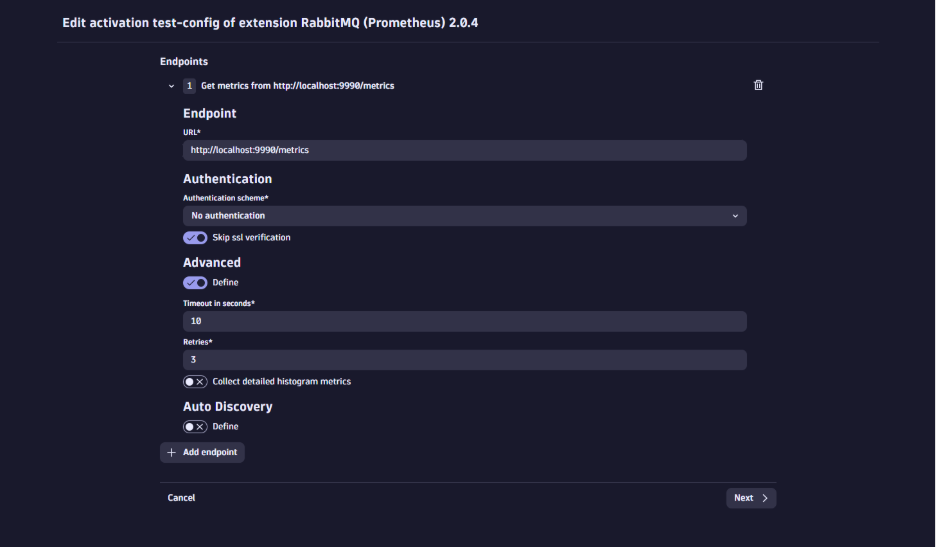Turn off the Advanced Define toggle
Image resolution: width=936 pixels, height=547 pixels.
click(195, 283)
